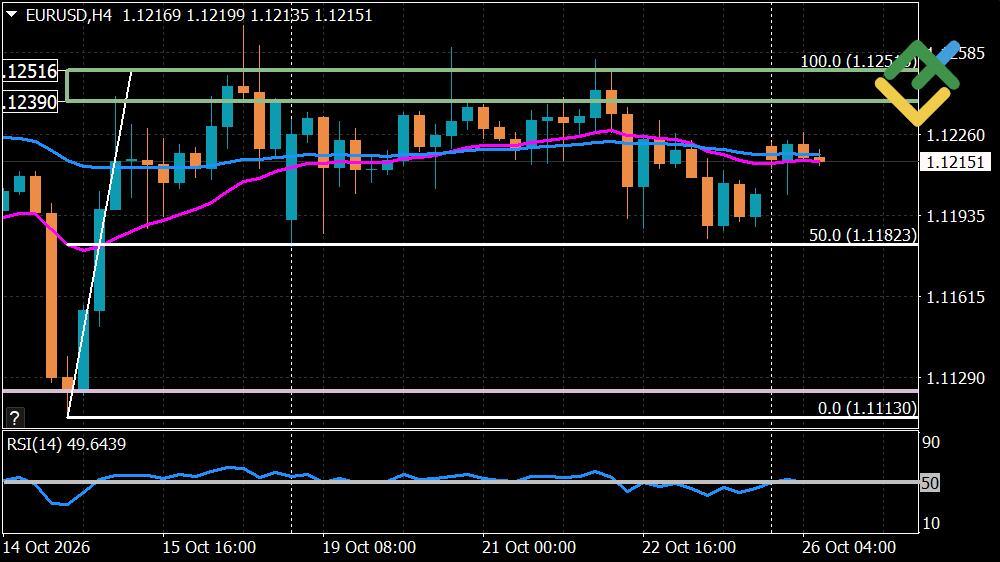Image resolution: width=1000 pixels, height=562 pixels.
Task: Click the 14 Oct 2026 date label
Action: (x=47, y=547)
